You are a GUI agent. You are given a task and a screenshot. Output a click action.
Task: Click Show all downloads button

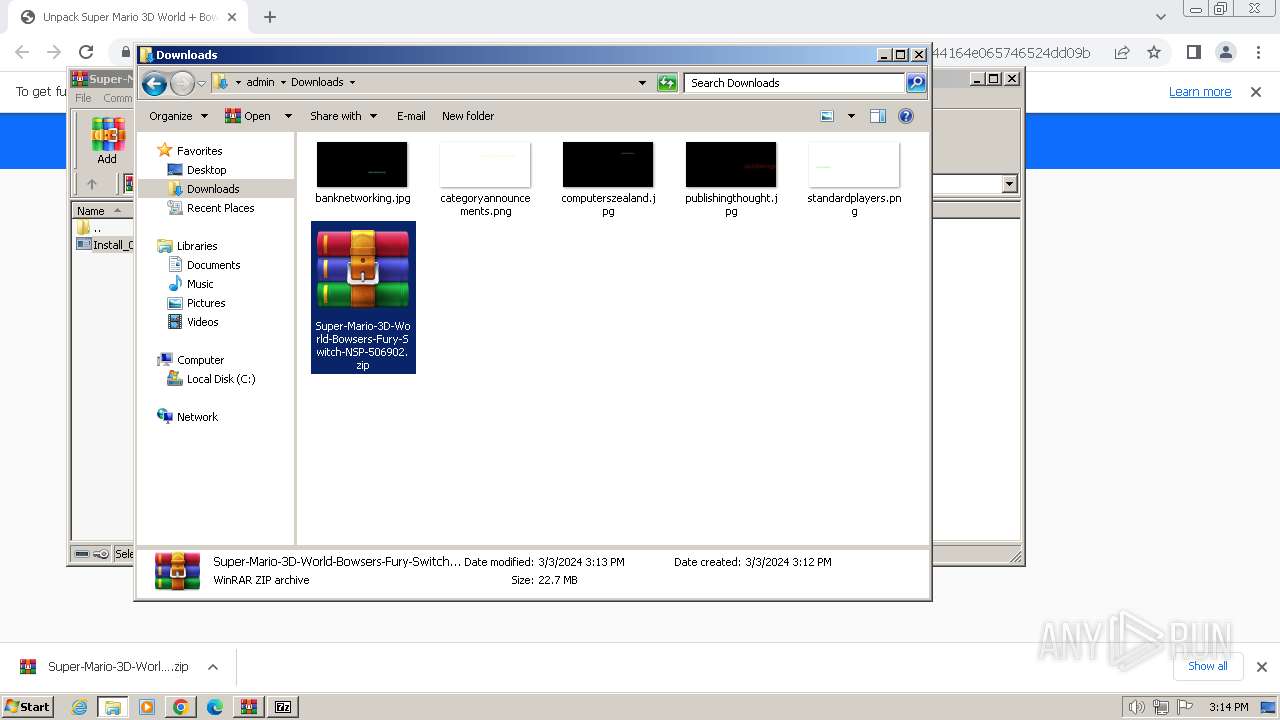[1208, 666]
